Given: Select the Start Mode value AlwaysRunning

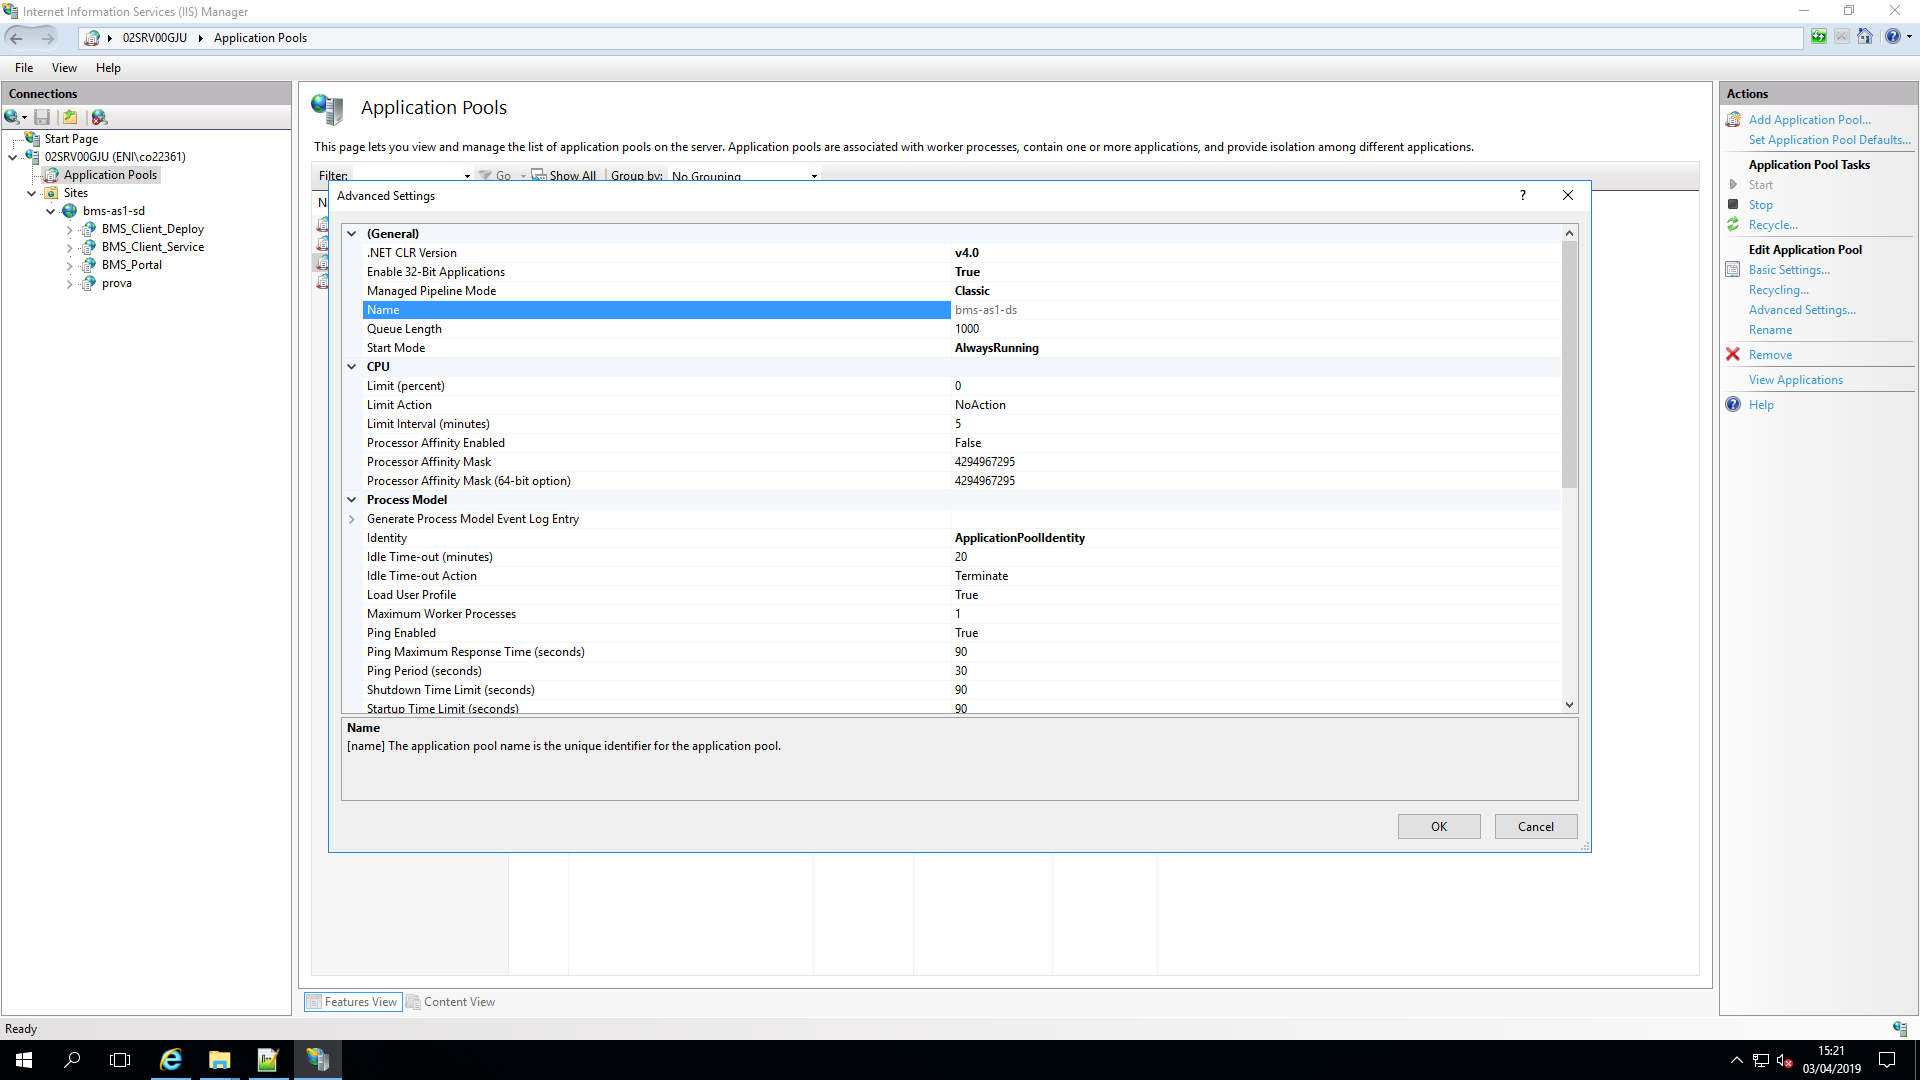Looking at the screenshot, I should coord(996,348).
